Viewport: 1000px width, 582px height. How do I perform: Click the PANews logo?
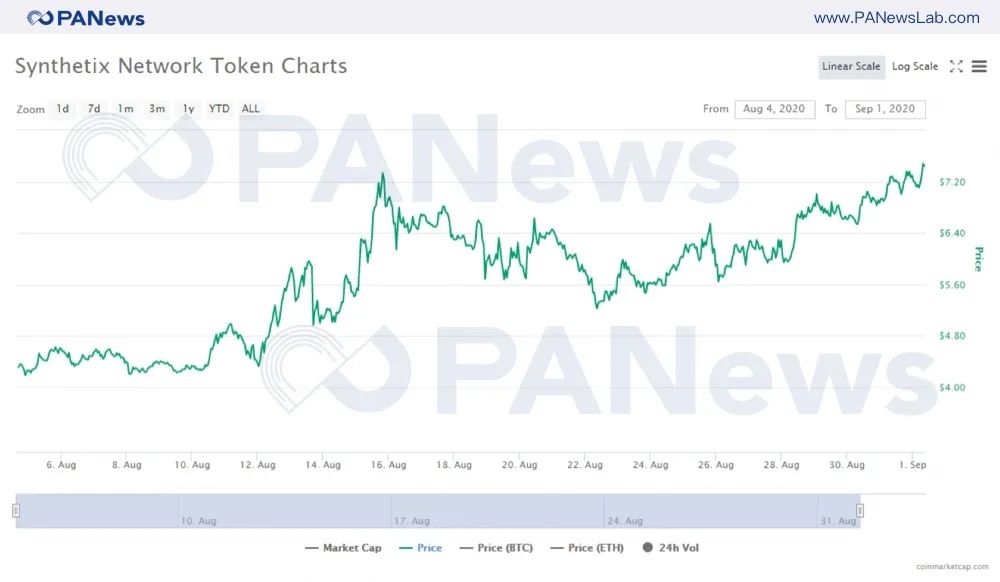86,18
